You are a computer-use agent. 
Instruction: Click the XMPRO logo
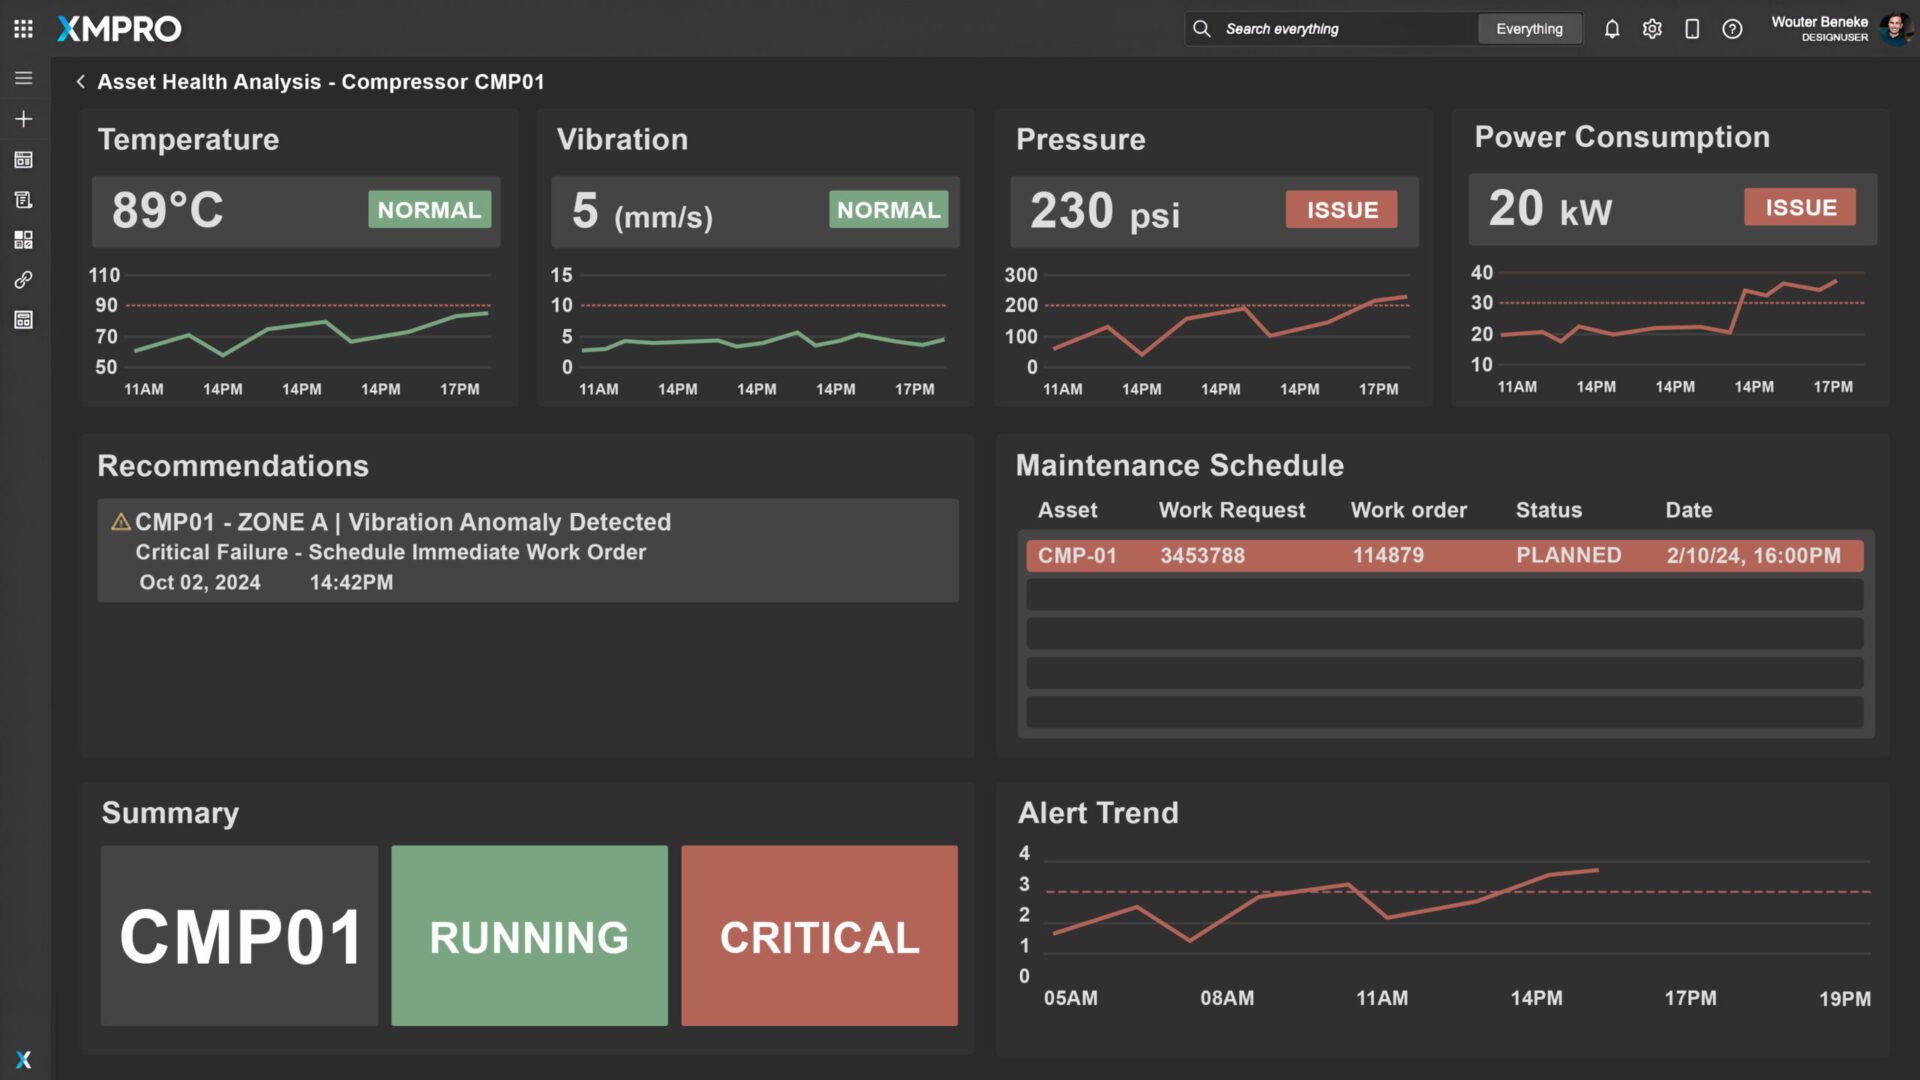[x=120, y=29]
